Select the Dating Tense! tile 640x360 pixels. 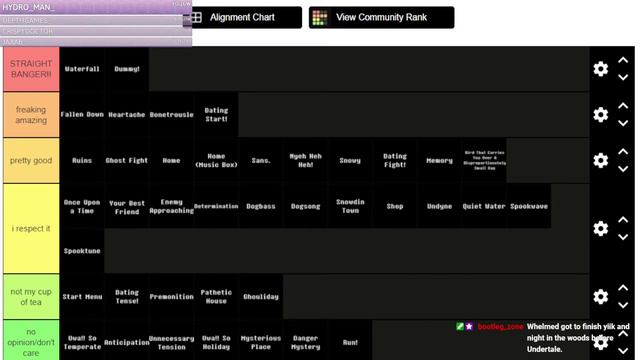coord(127,297)
